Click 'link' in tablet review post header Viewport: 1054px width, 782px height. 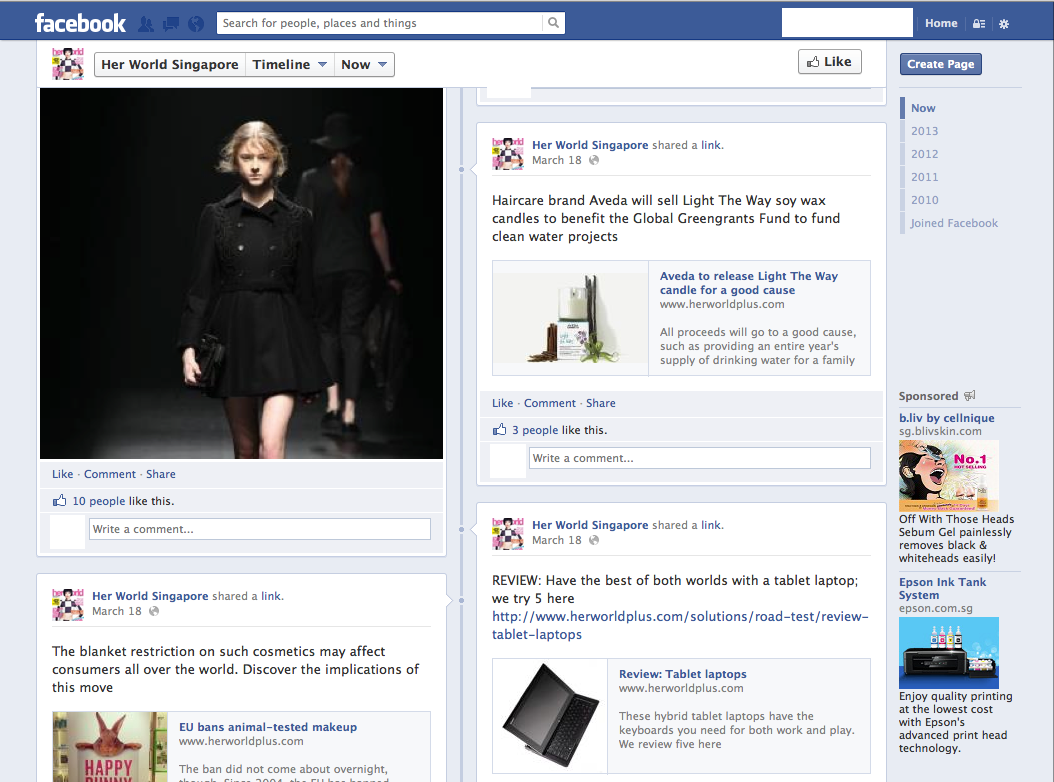(711, 525)
